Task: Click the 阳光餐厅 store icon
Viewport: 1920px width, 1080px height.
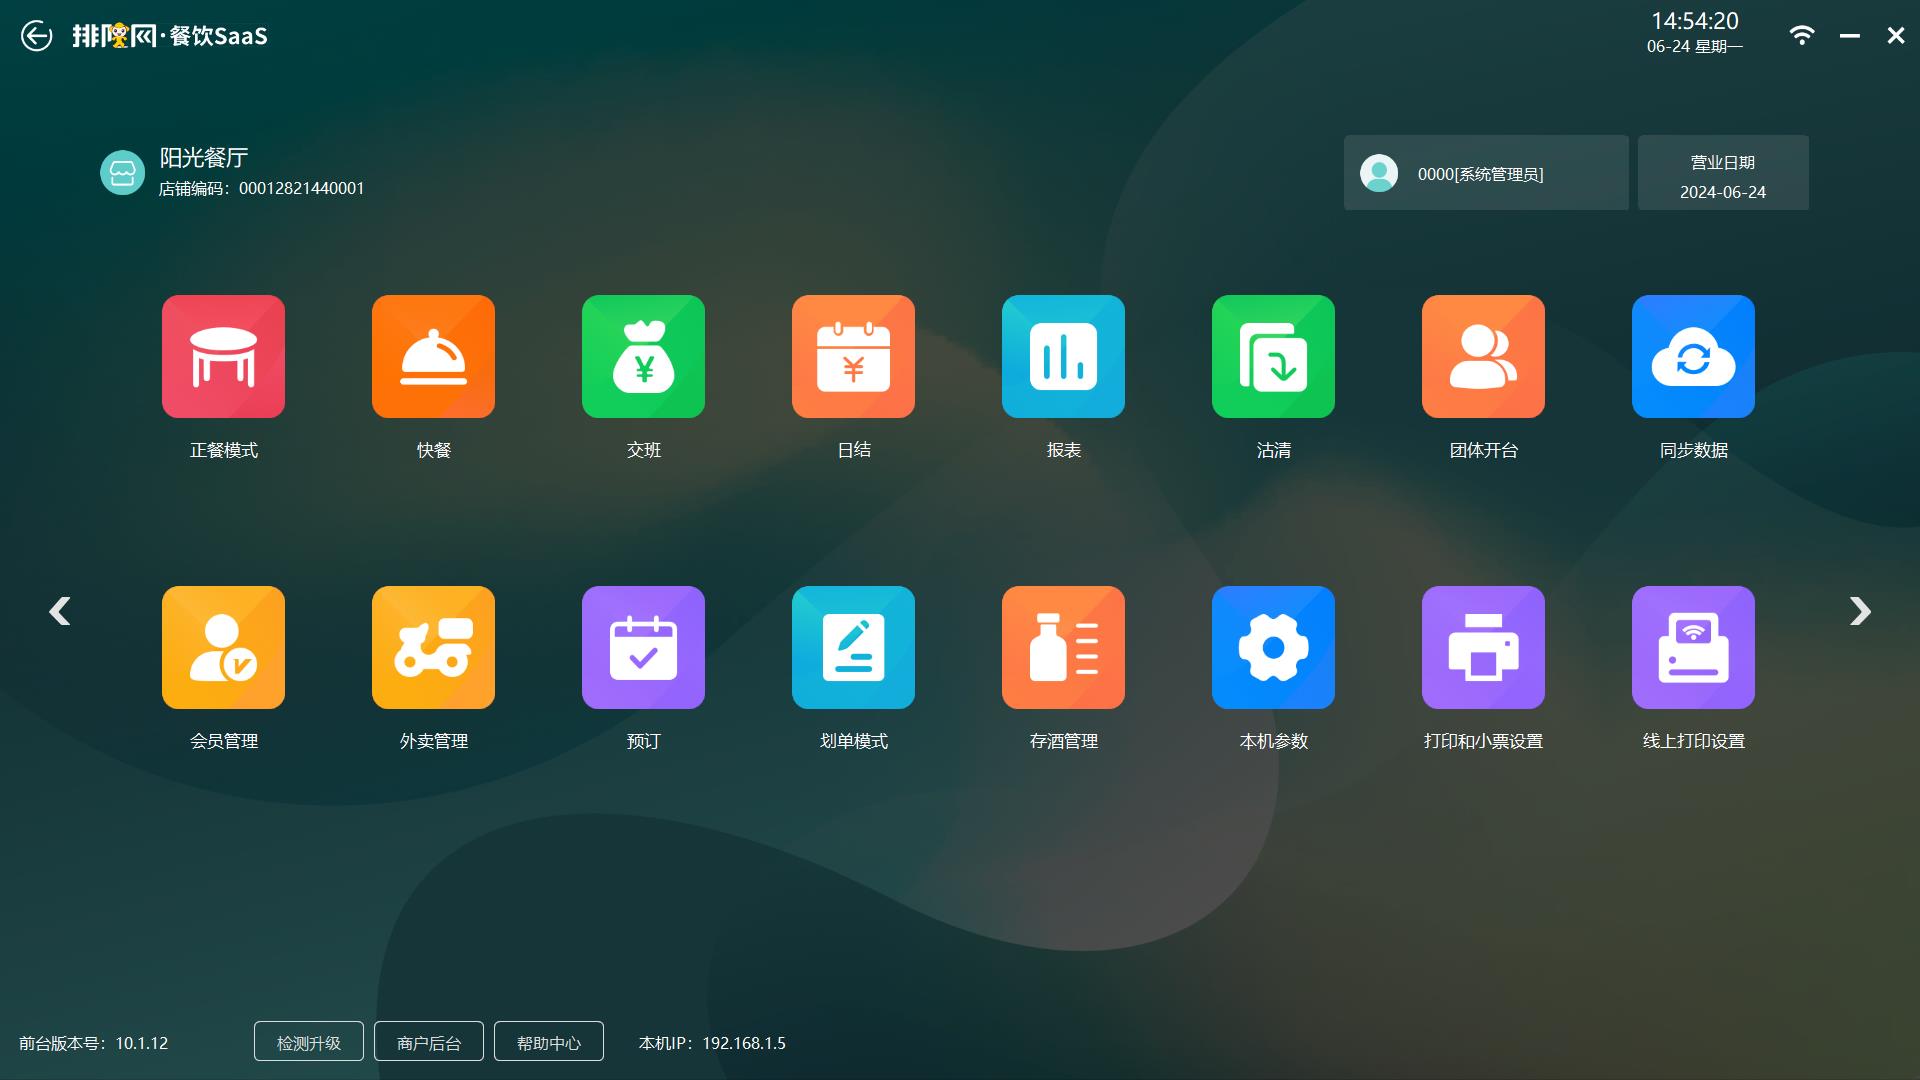Action: (x=122, y=173)
